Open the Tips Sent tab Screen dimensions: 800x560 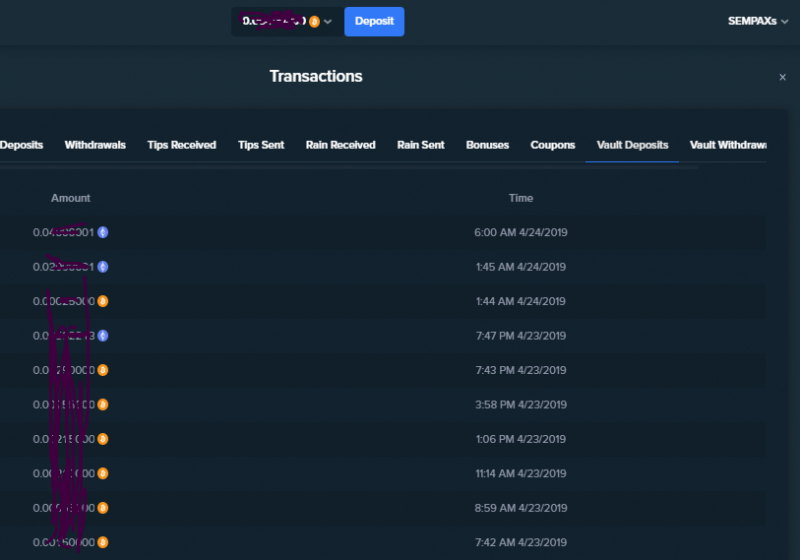[261, 145]
